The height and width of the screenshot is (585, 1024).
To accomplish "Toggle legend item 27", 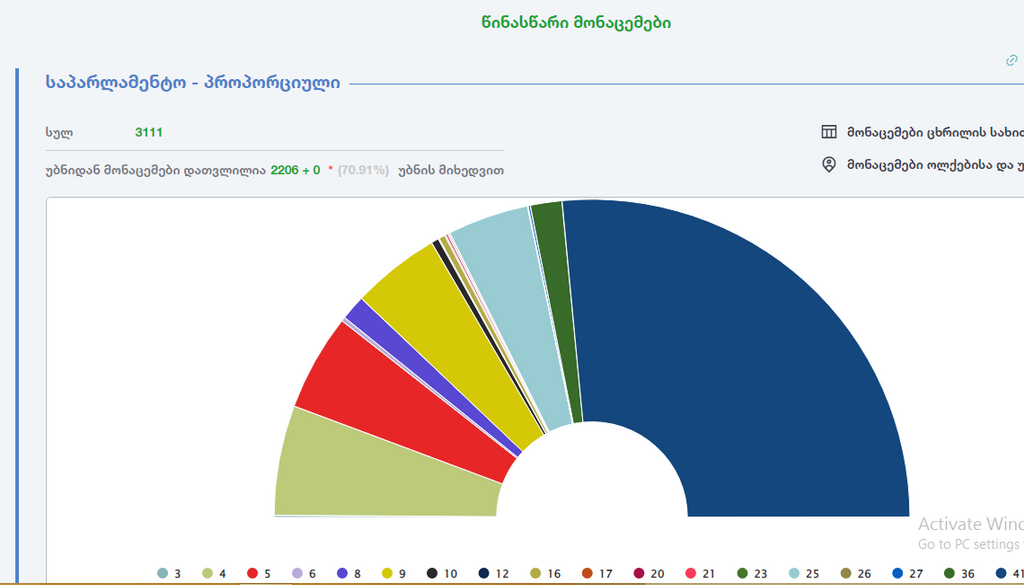I will point(907,573).
